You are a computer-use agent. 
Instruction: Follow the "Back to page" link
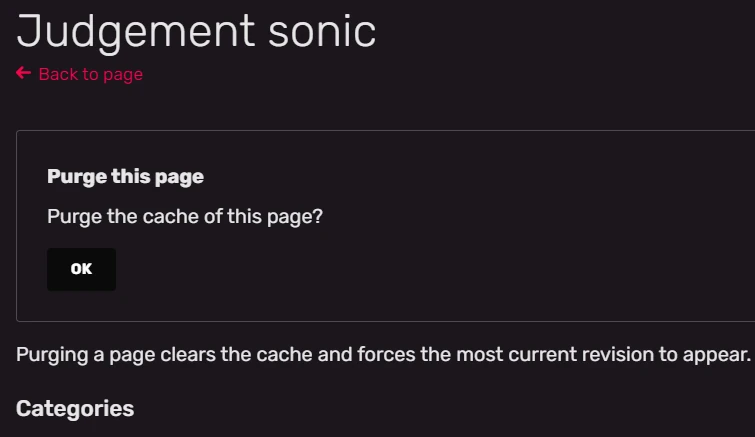pos(90,75)
